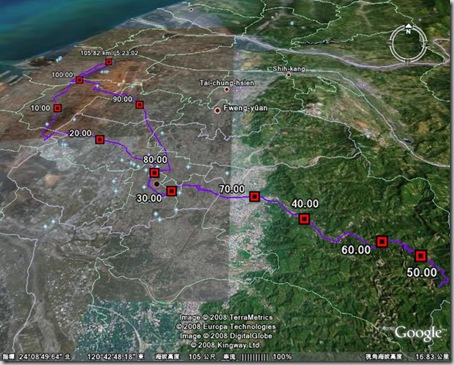Image resolution: width=454 pixels, height=365 pixels.
Task: Click the 30.00 km red square marker
Action: point(171,191)
